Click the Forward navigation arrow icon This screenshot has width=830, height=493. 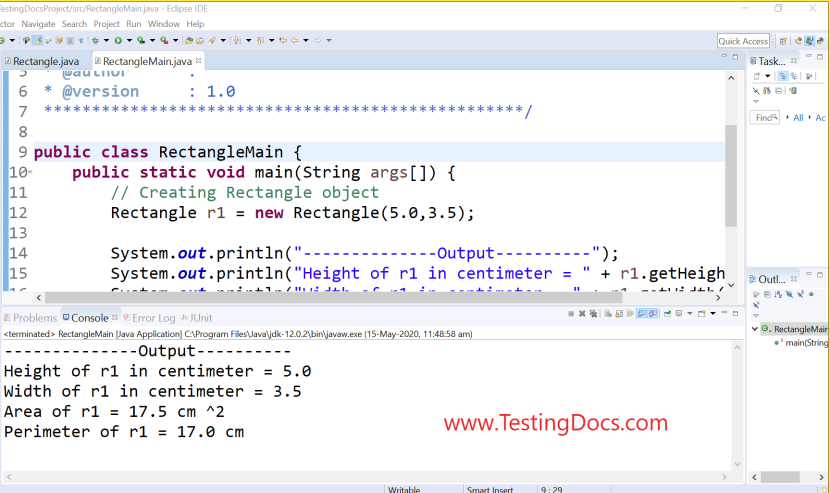[x=318, y=40]
